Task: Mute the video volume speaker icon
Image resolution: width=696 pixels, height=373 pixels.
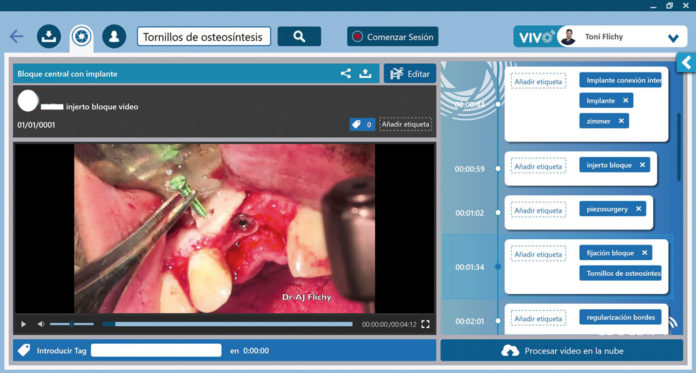Action: [x=41, y=325]
